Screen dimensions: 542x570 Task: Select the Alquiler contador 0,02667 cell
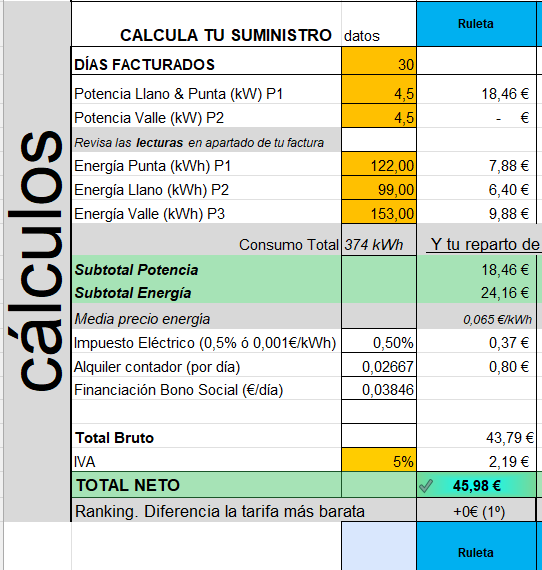(379, 365)
